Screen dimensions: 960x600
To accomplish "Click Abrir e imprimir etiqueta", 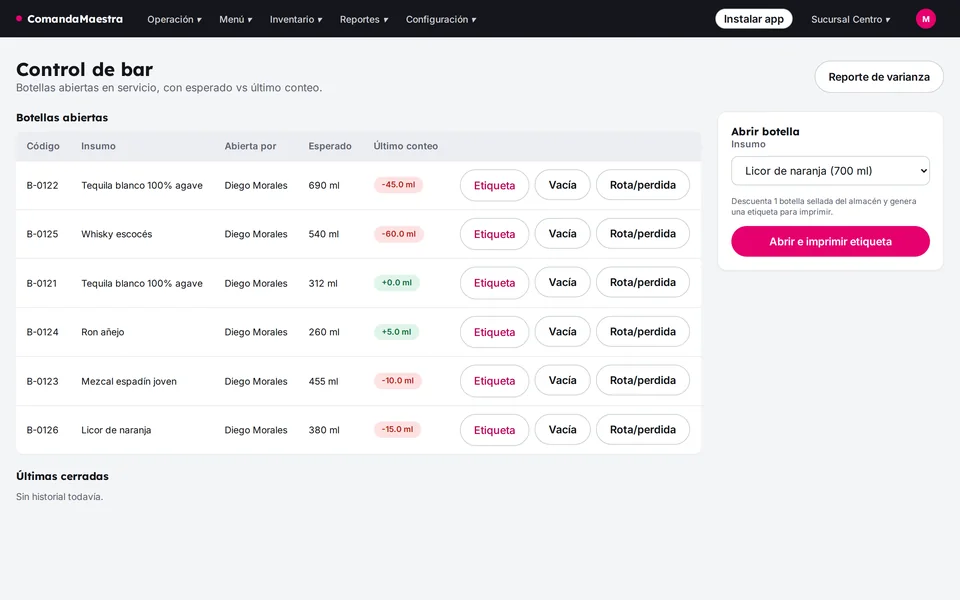I will tap(830, 241).
